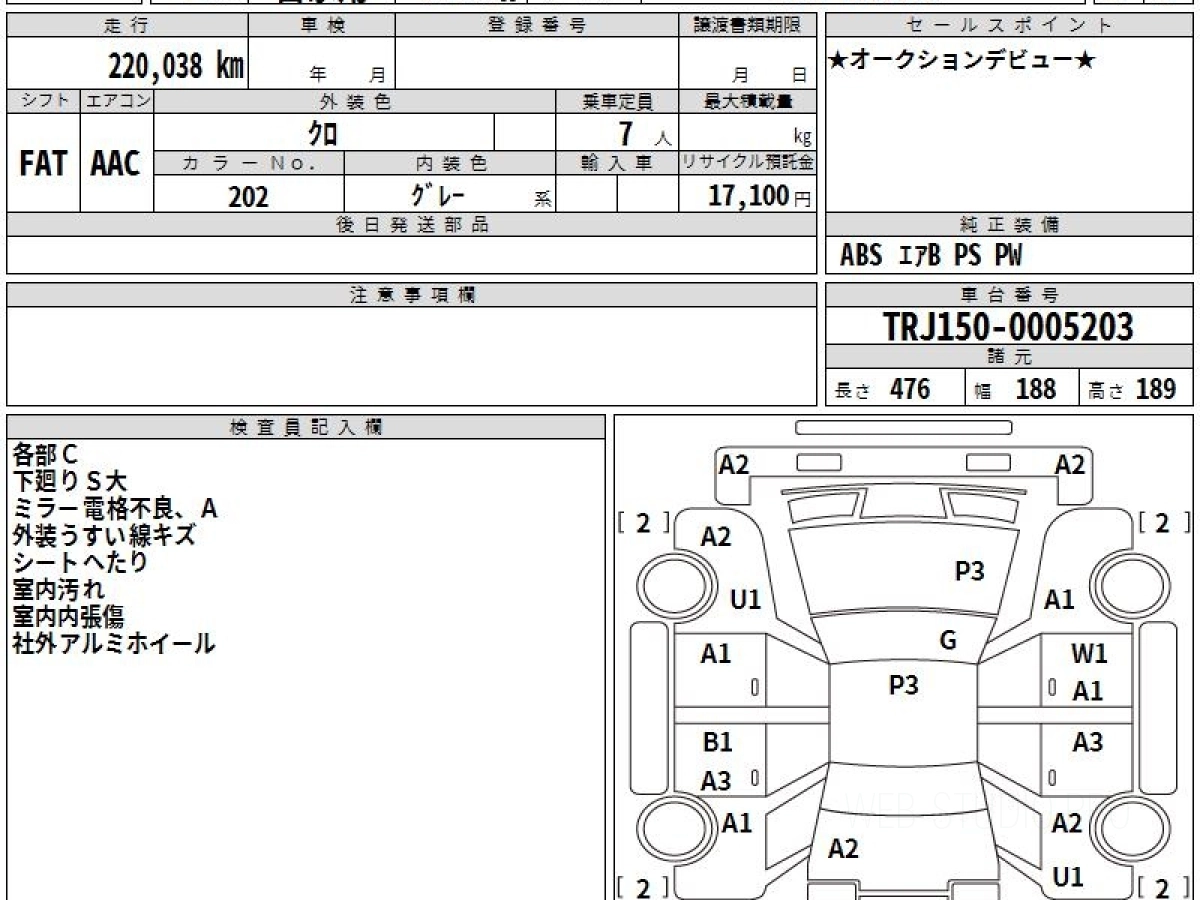Click the note 下廻りS大
This screenshot has height=900, width=1200.
(70, 482)
